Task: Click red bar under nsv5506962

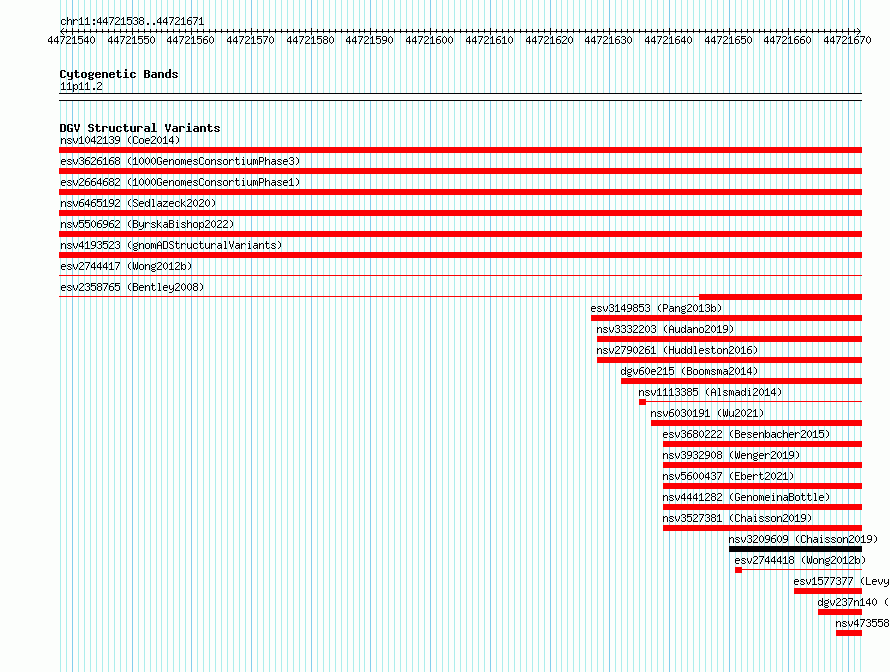Action: [x=460, y=234]
